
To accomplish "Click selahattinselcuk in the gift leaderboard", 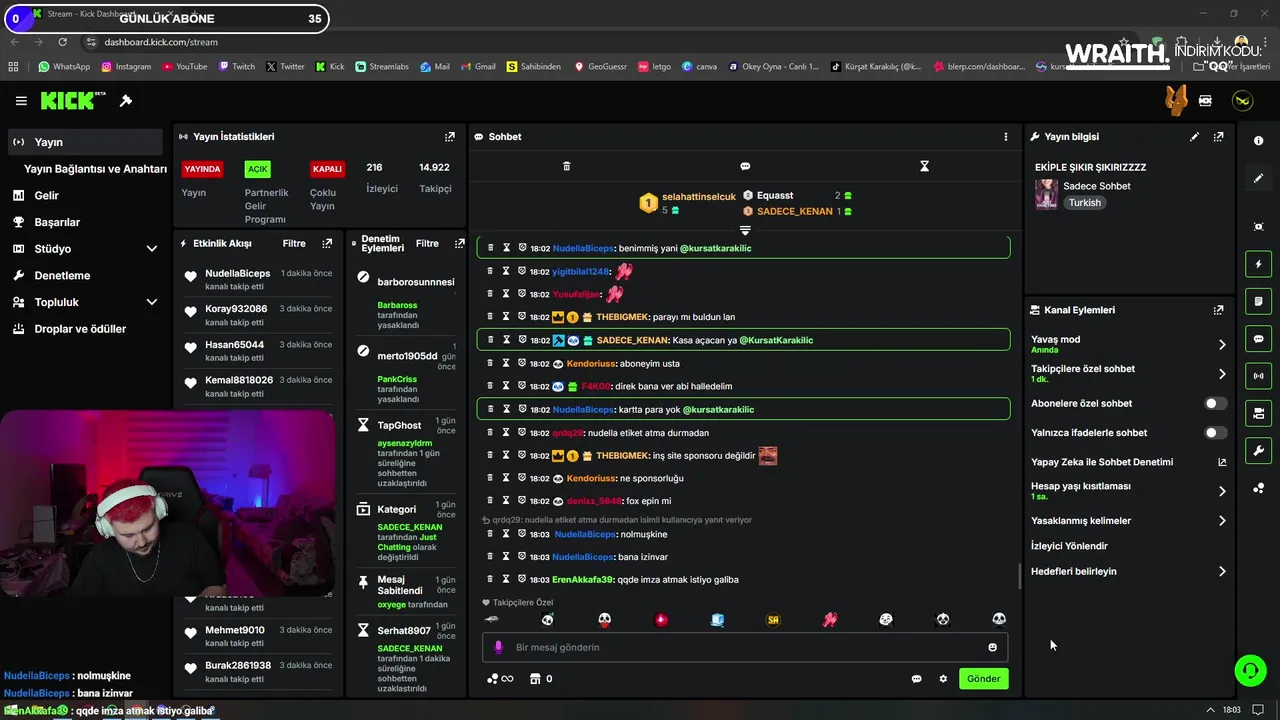I will pyautogui.click(x=698, y=197).
